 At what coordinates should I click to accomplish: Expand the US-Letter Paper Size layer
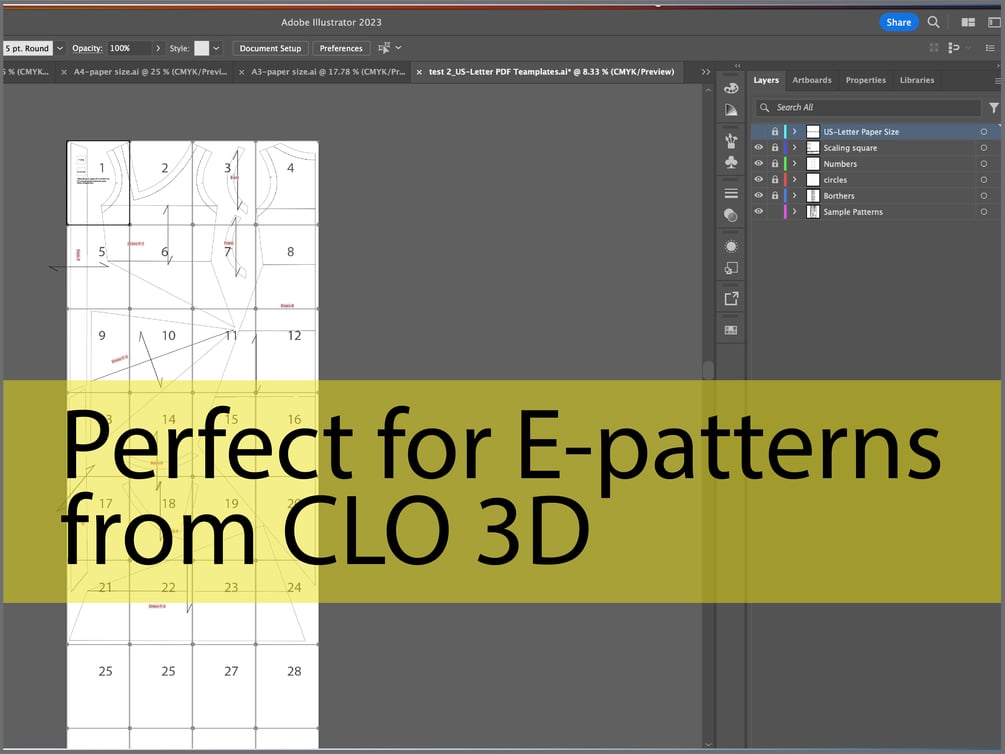pos(795,131)
